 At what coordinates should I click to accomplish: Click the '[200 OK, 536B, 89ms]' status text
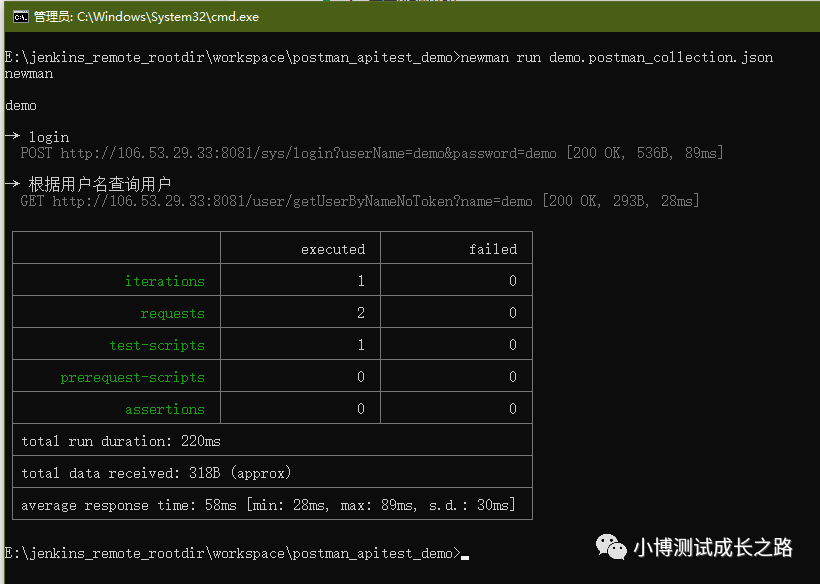[x=645, y=153]
